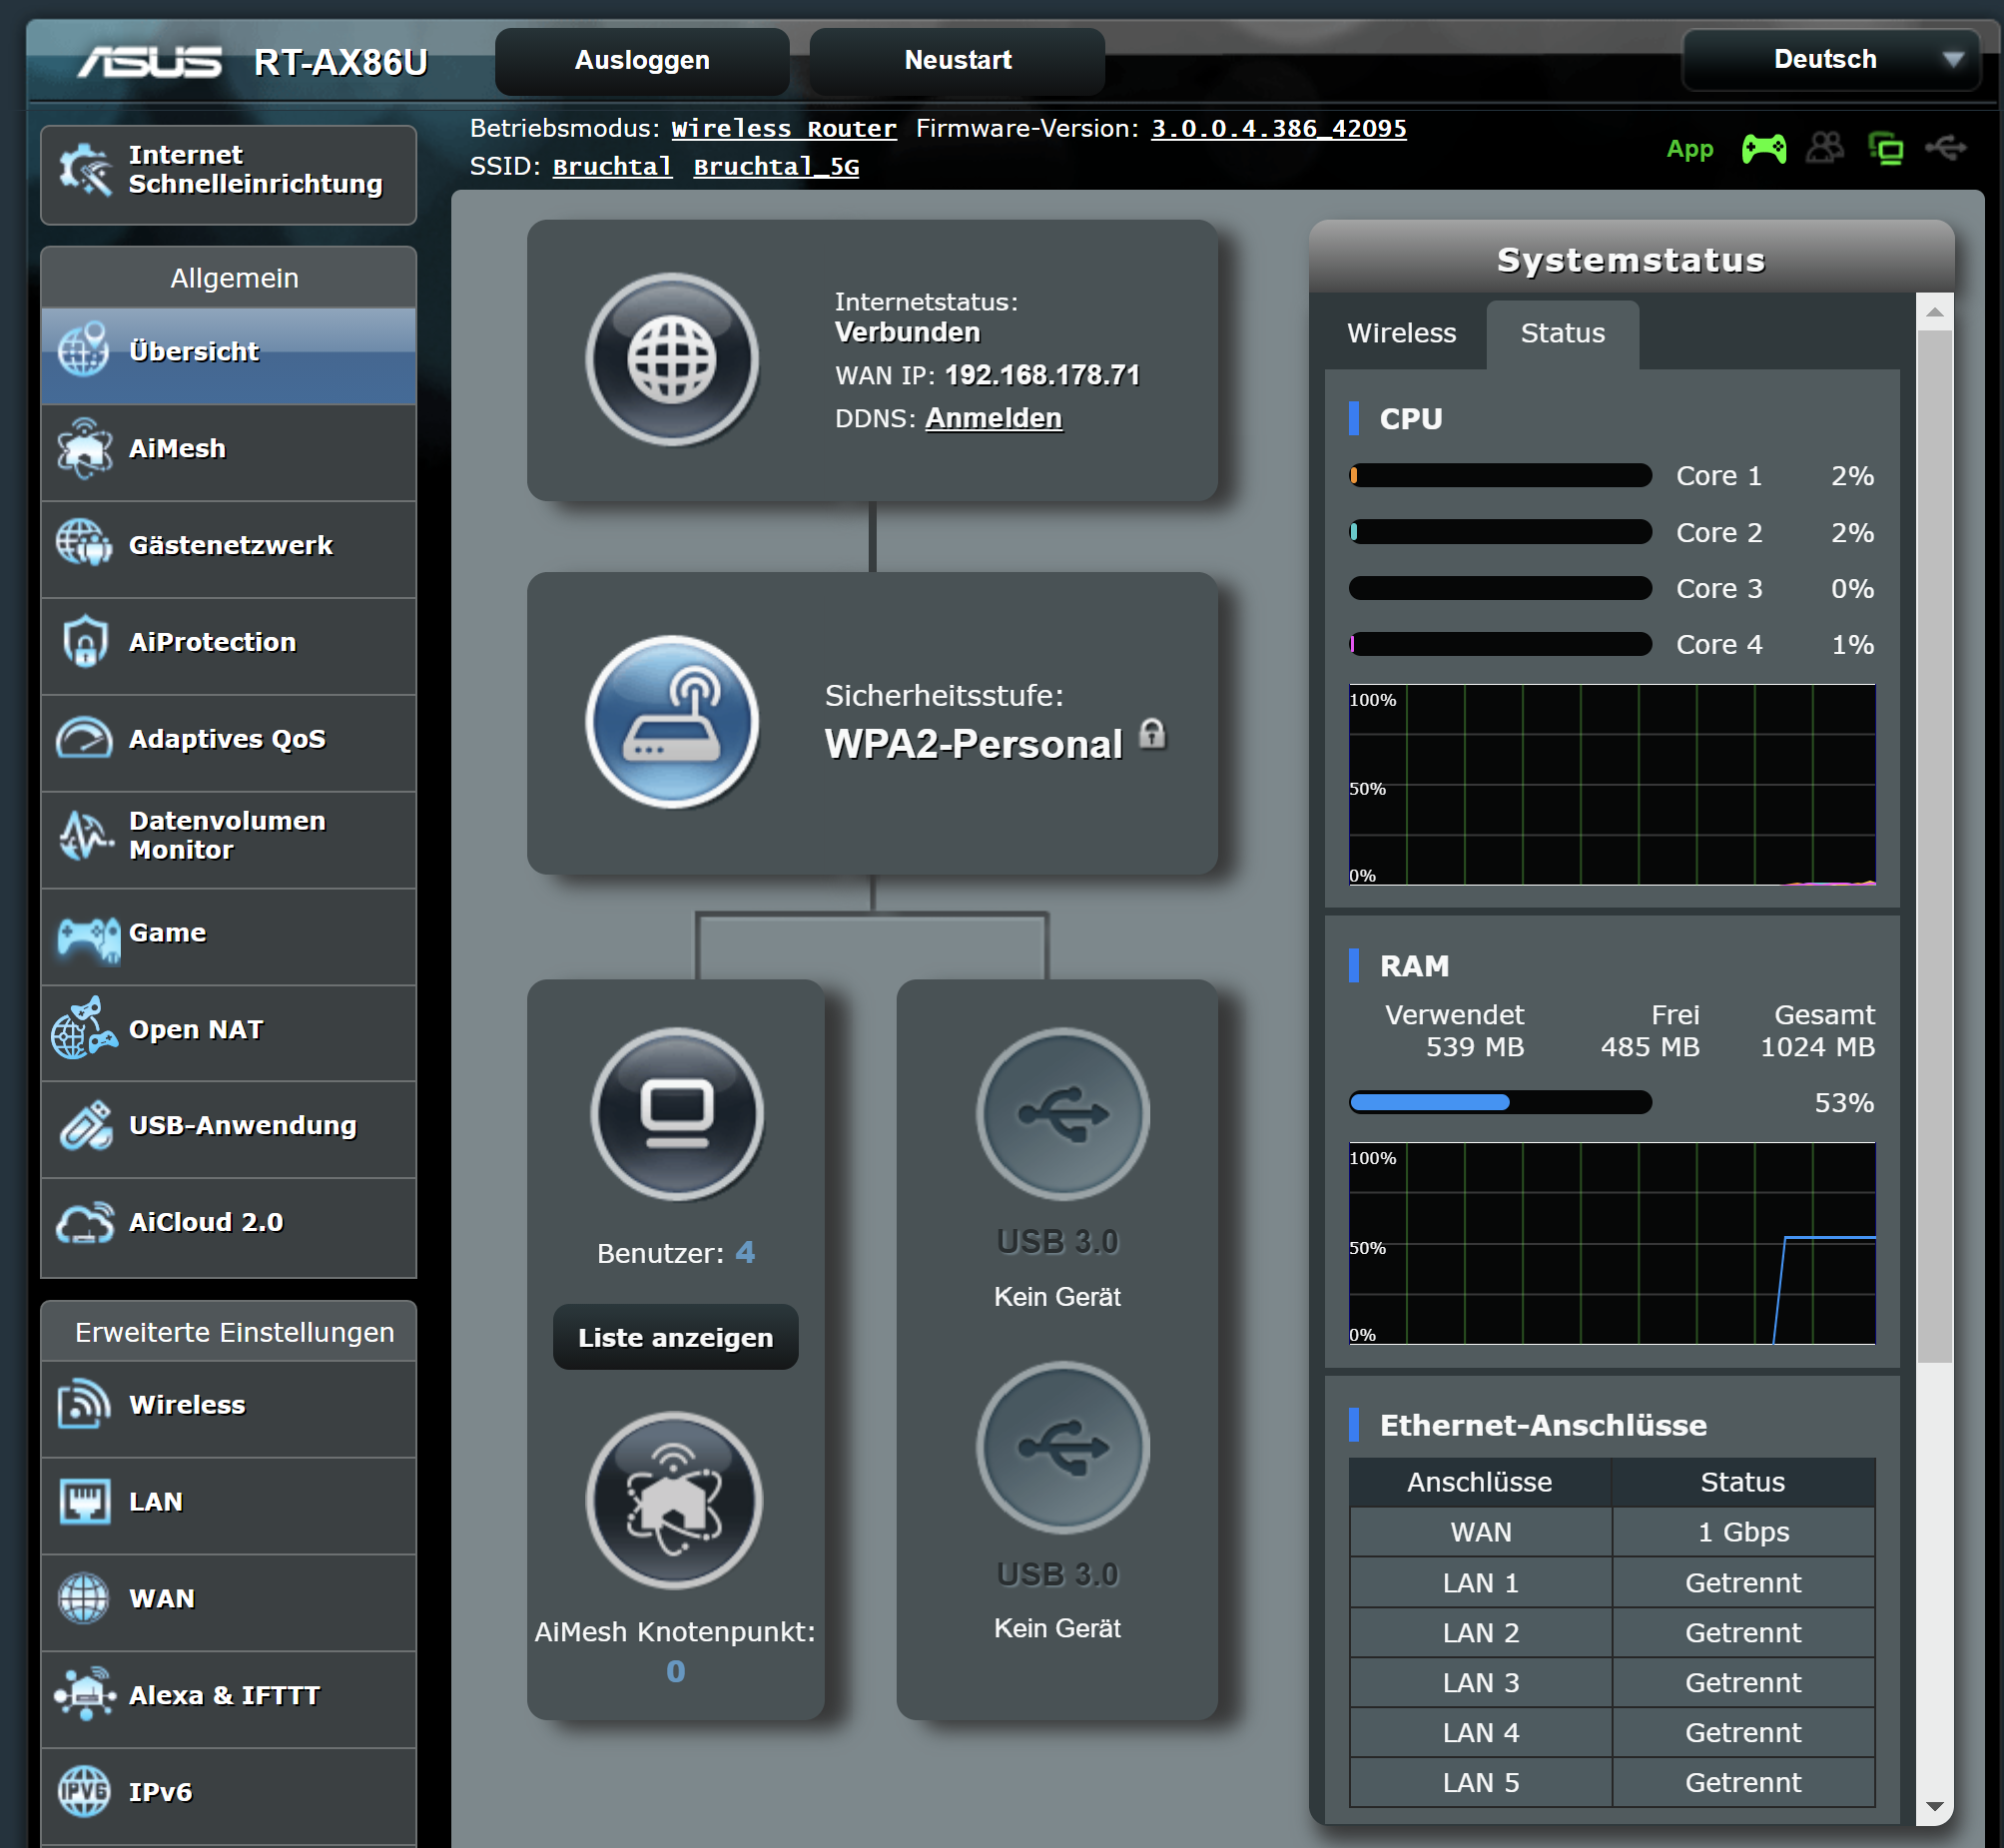Click the Benutzer count 4
The width and height of the screenshot is (2004, 1848).
745,1252
